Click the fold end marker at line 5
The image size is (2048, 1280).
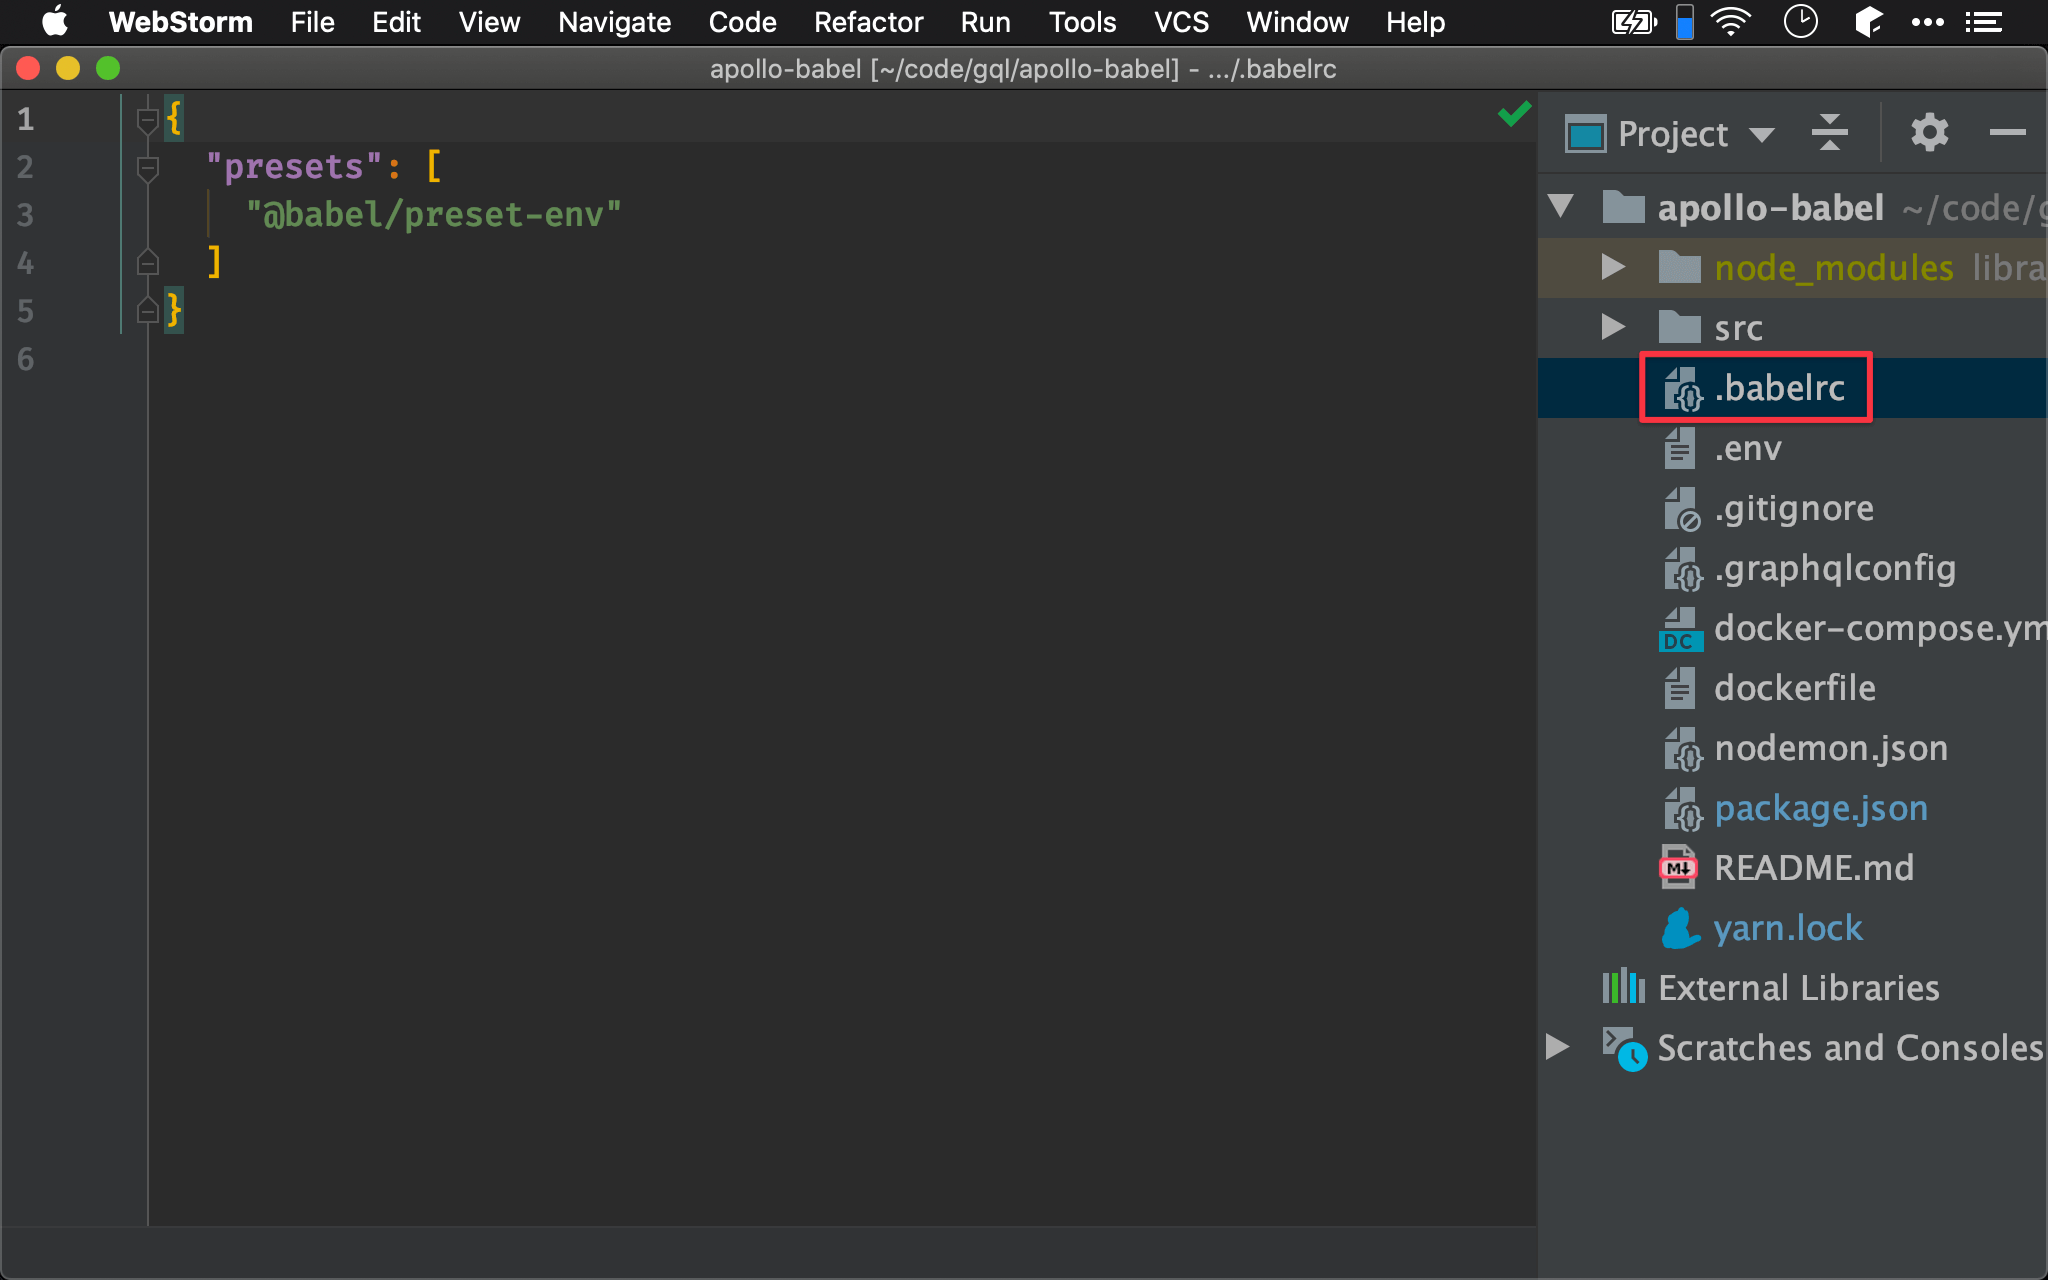point(148,310)
